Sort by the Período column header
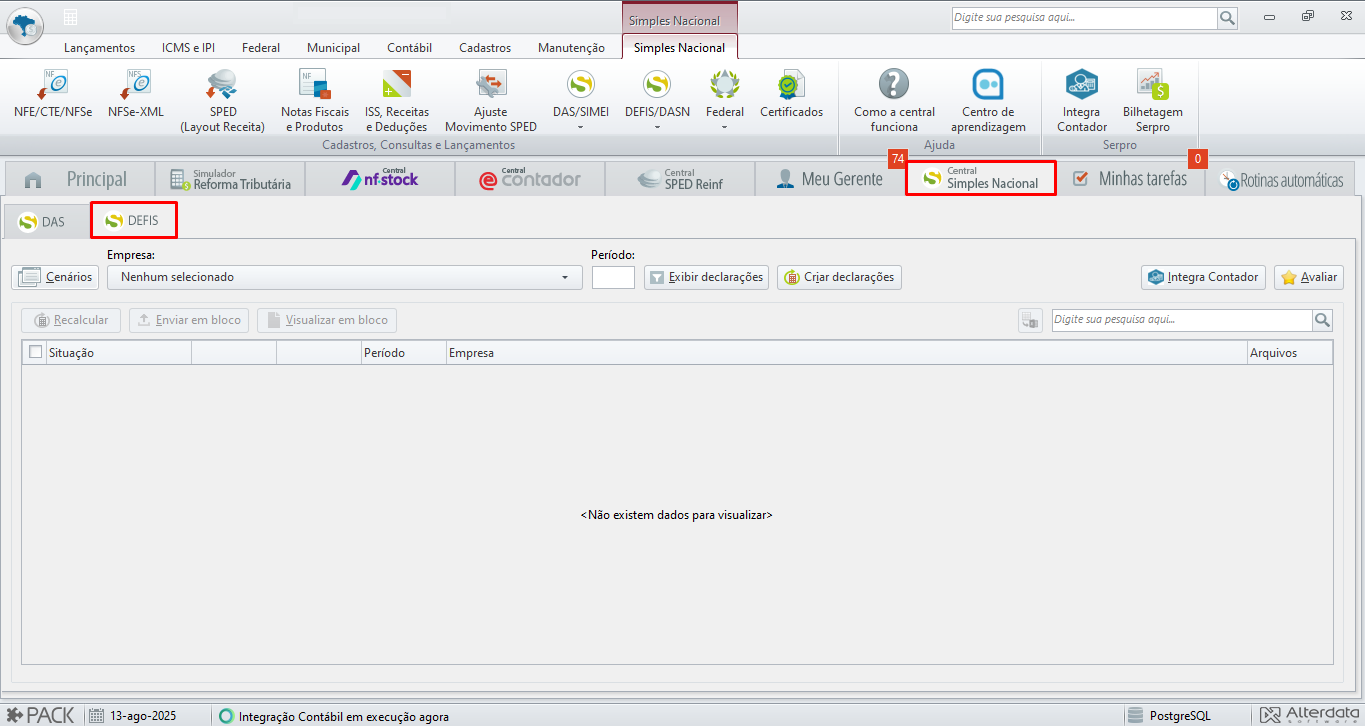The height and width of the screenshot is (726, 1365). pyautogui.click(x=404, y=352)
